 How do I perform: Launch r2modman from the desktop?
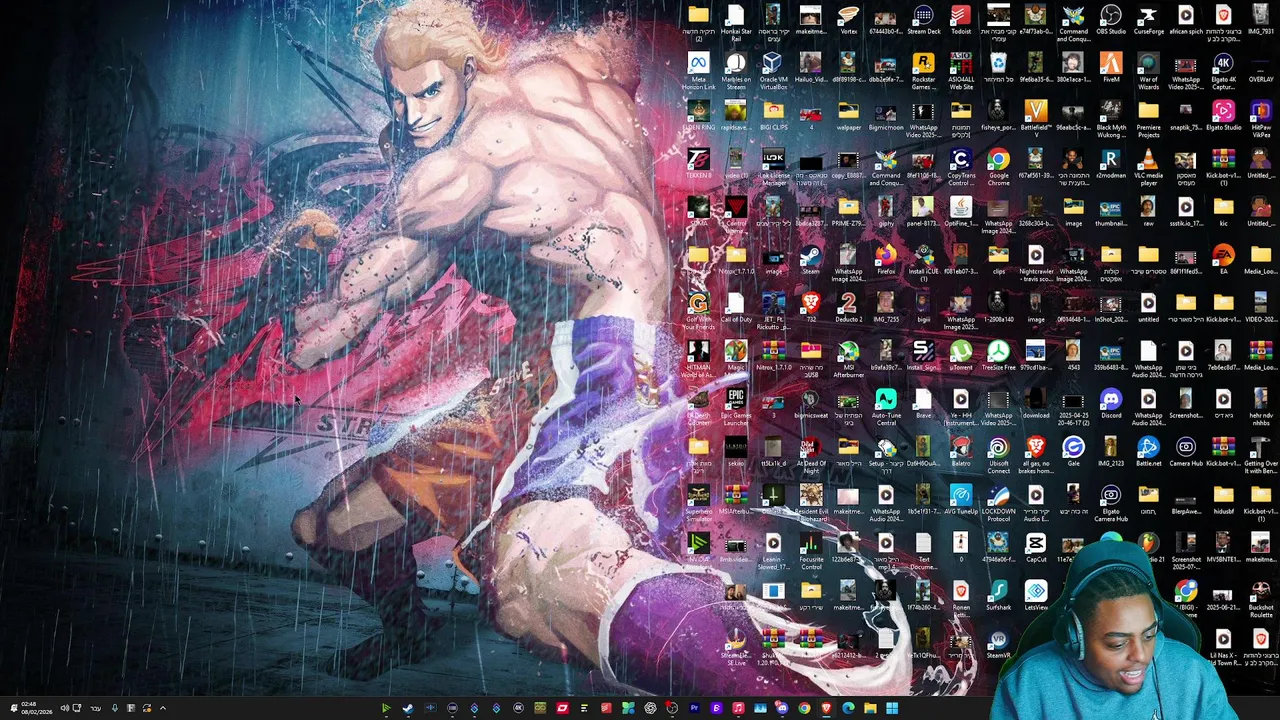click(1110, 164)
